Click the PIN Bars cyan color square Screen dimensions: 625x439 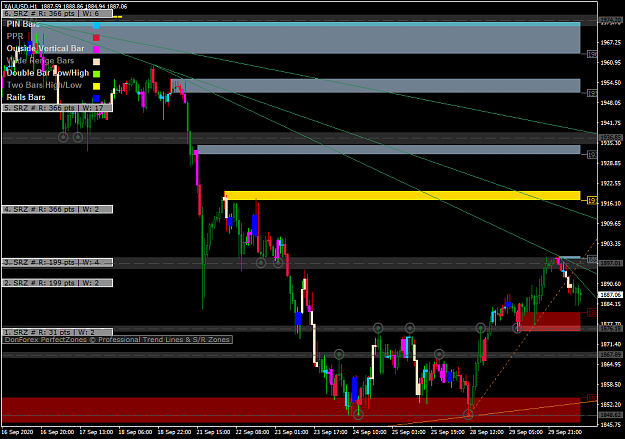pyautogui.click(x=96, y=26)
